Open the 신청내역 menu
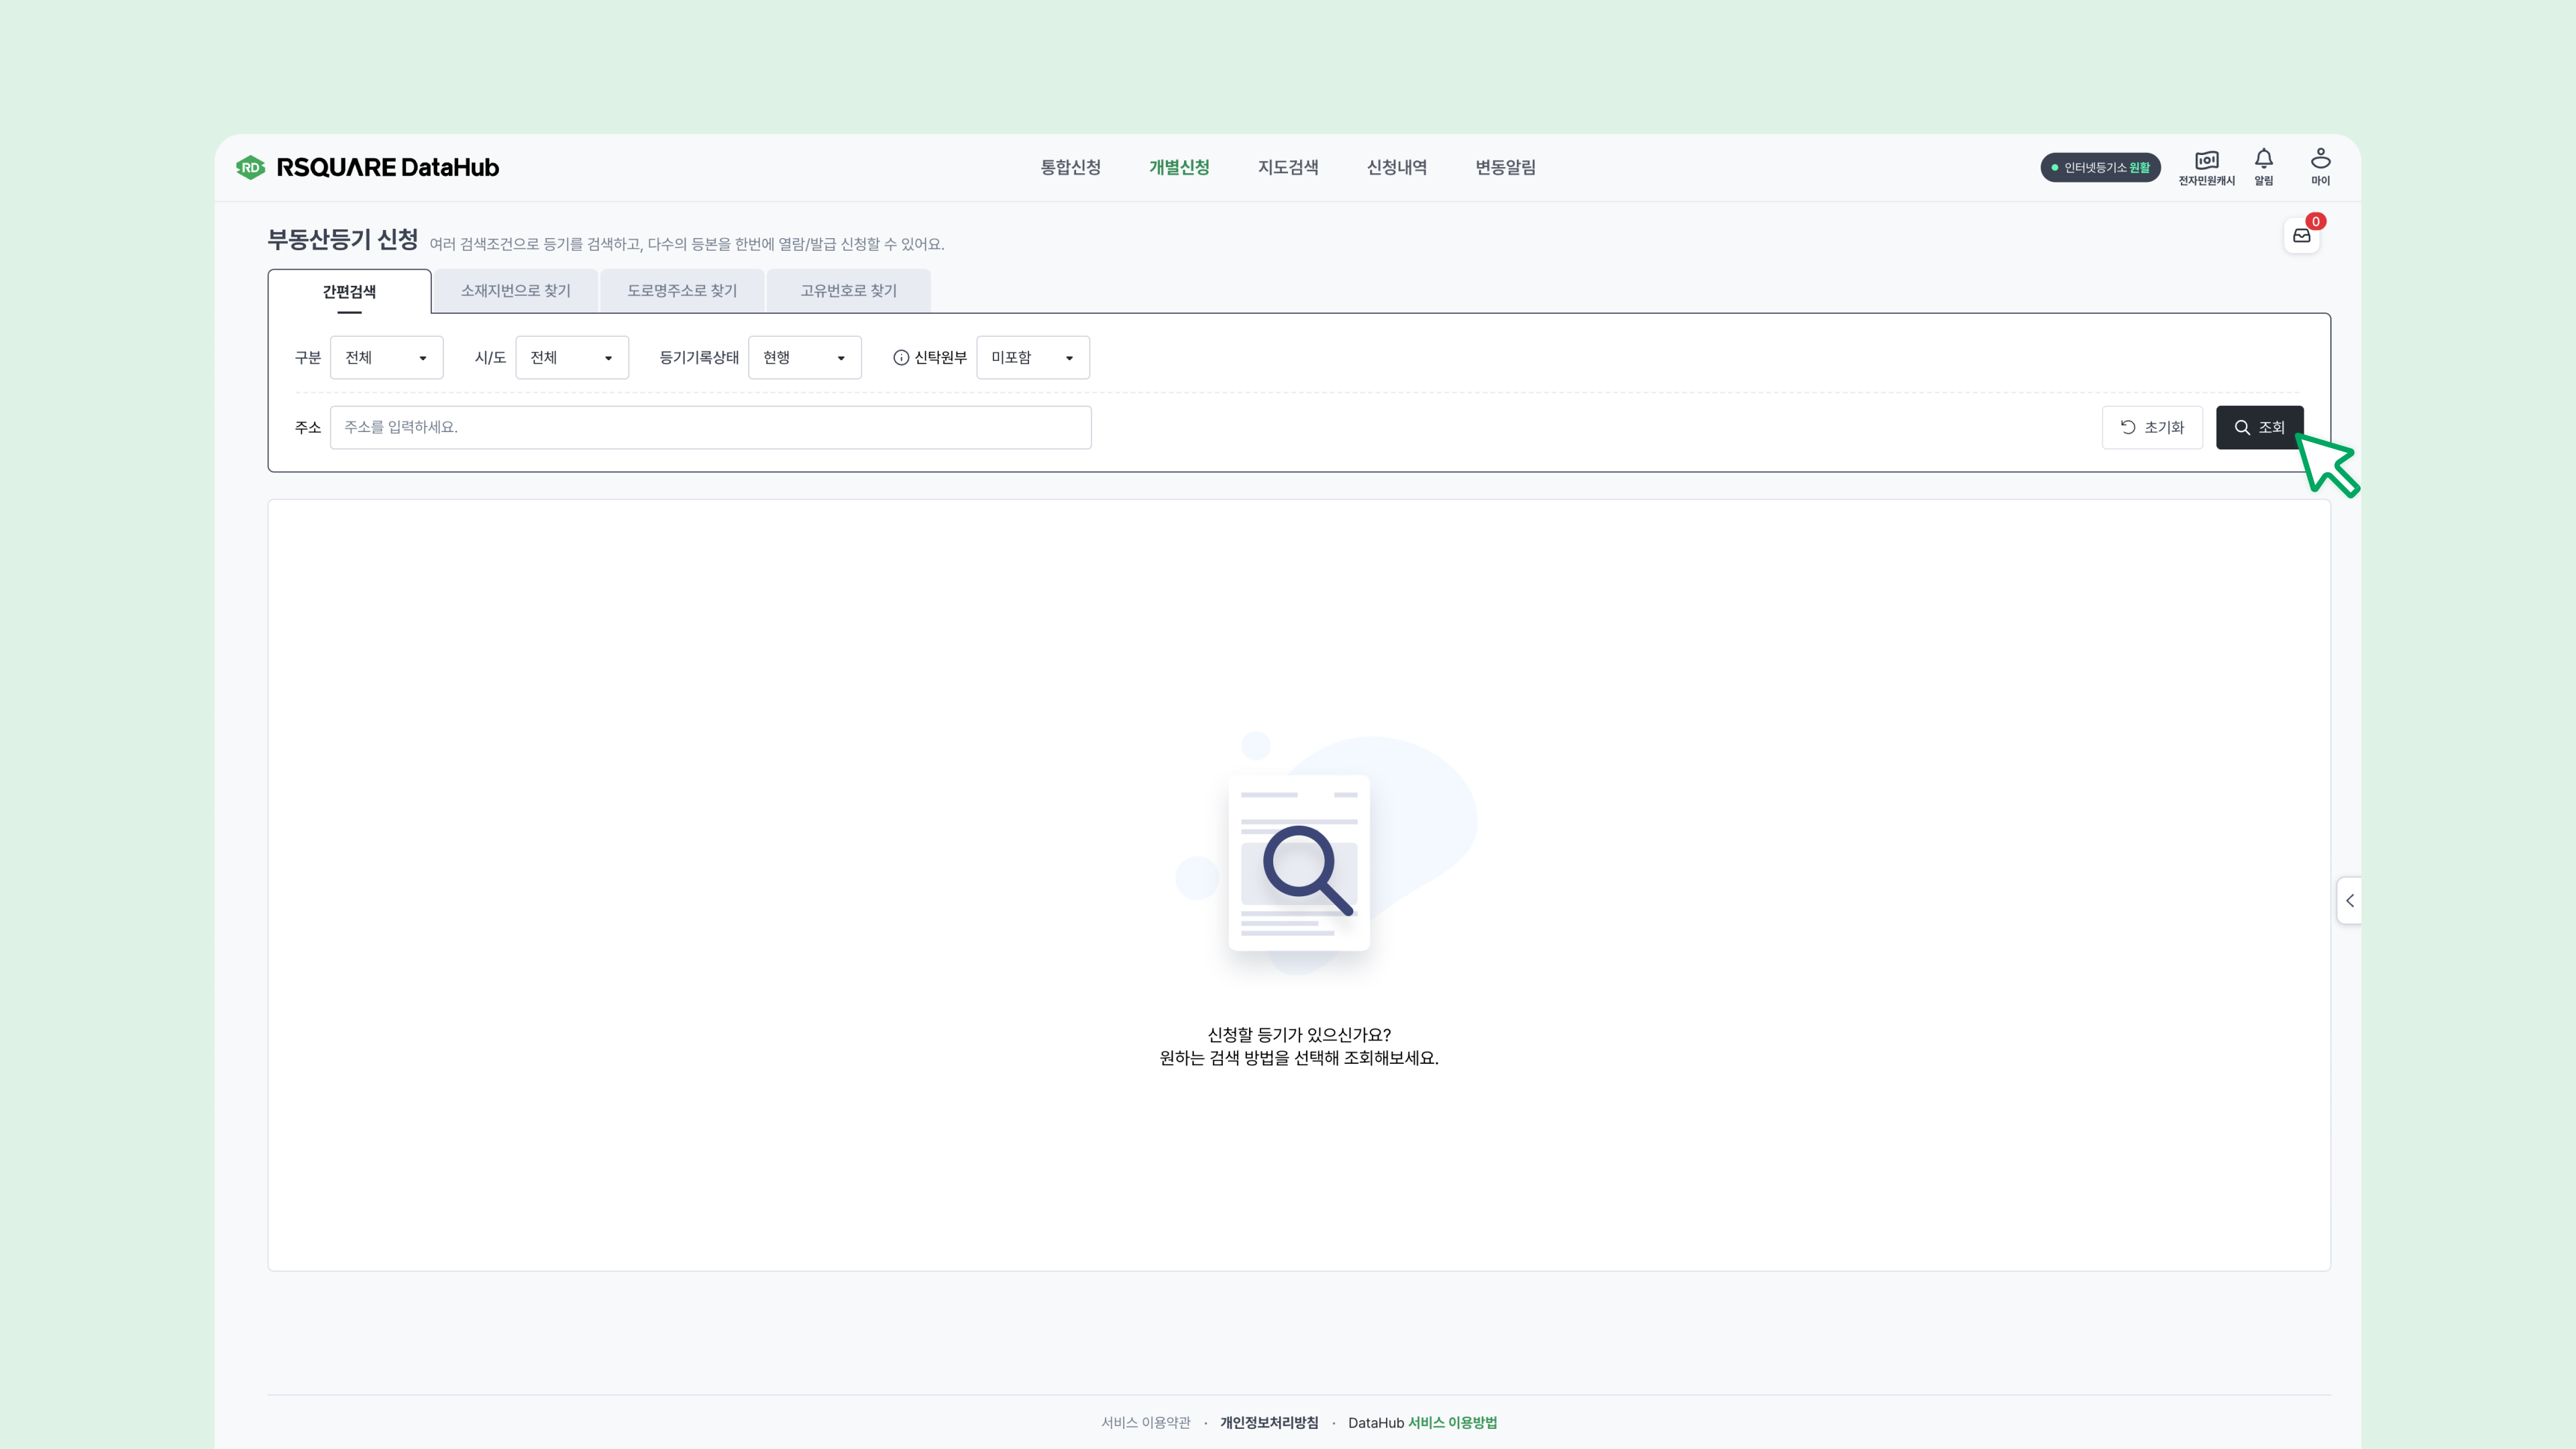Image resolution: width=2576 pixels, height=1449 pixels. tap(1396, 167)
